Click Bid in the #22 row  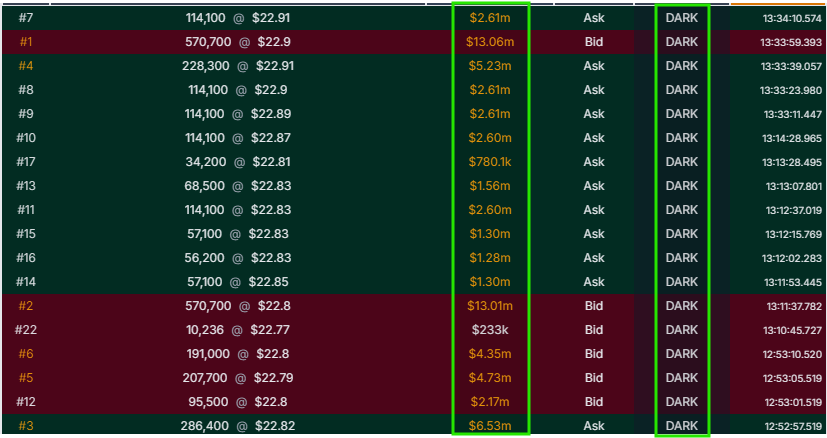coord(594,330)
